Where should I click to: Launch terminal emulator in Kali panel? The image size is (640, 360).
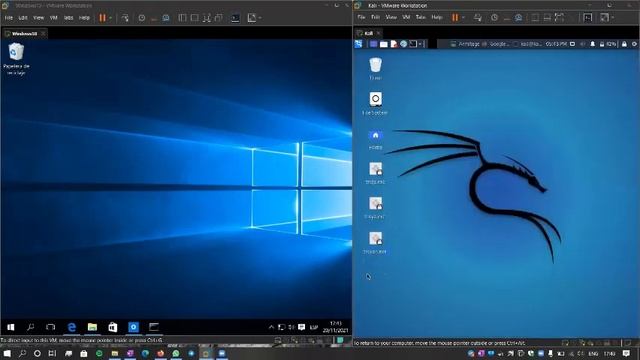point(413,44)
